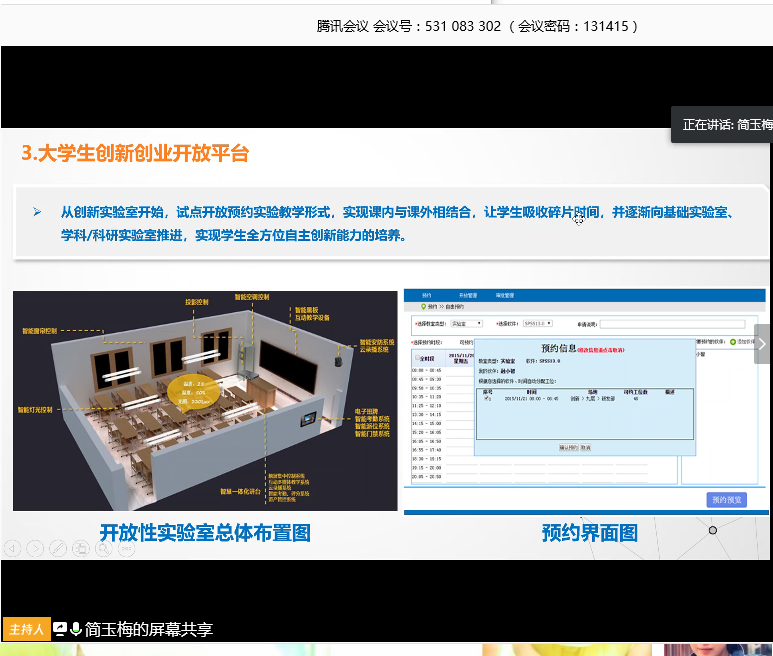Select the pen annotation tool icon
The image size is (773, 656).
[x=58, y=548]
